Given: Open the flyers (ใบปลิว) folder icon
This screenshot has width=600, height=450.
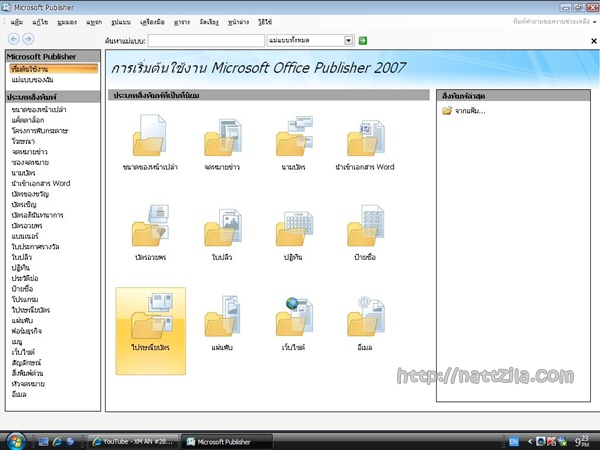Looking at the screenshot, I should point(223,227).
